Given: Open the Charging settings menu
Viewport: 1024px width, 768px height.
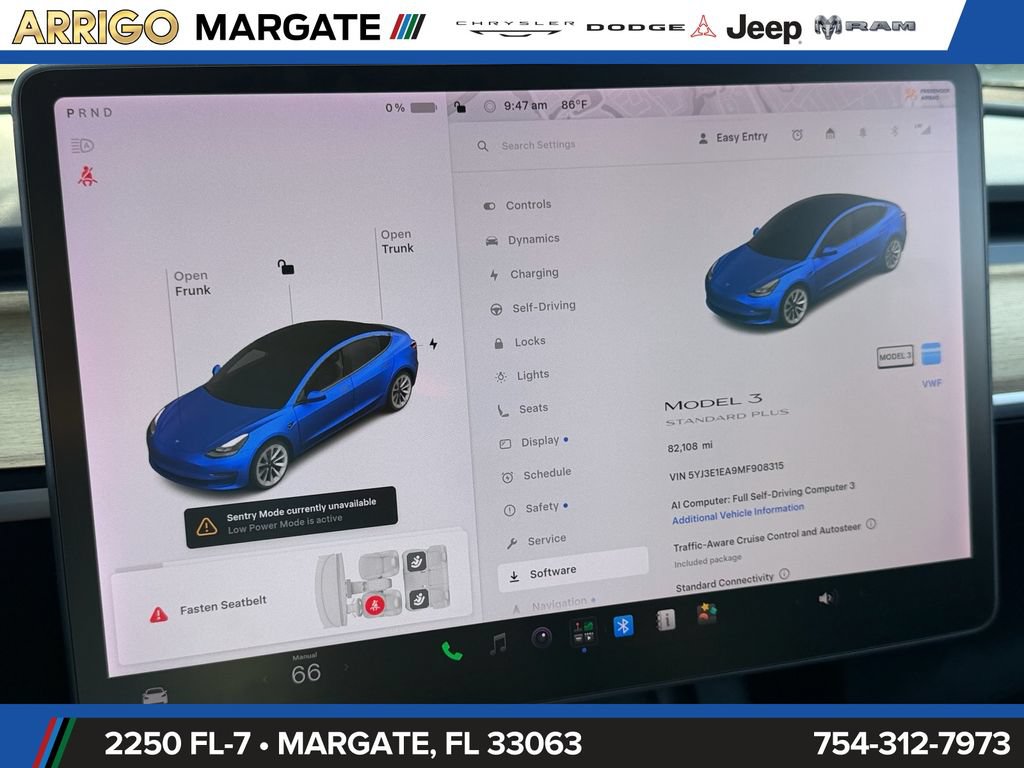Looking at the screenshot, I should pyautogui.click(x=524, y=274).
